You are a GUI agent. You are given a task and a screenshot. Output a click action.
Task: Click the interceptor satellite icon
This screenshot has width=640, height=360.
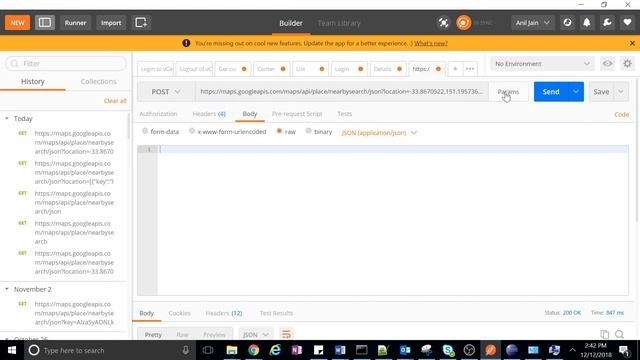click(443, 23)
